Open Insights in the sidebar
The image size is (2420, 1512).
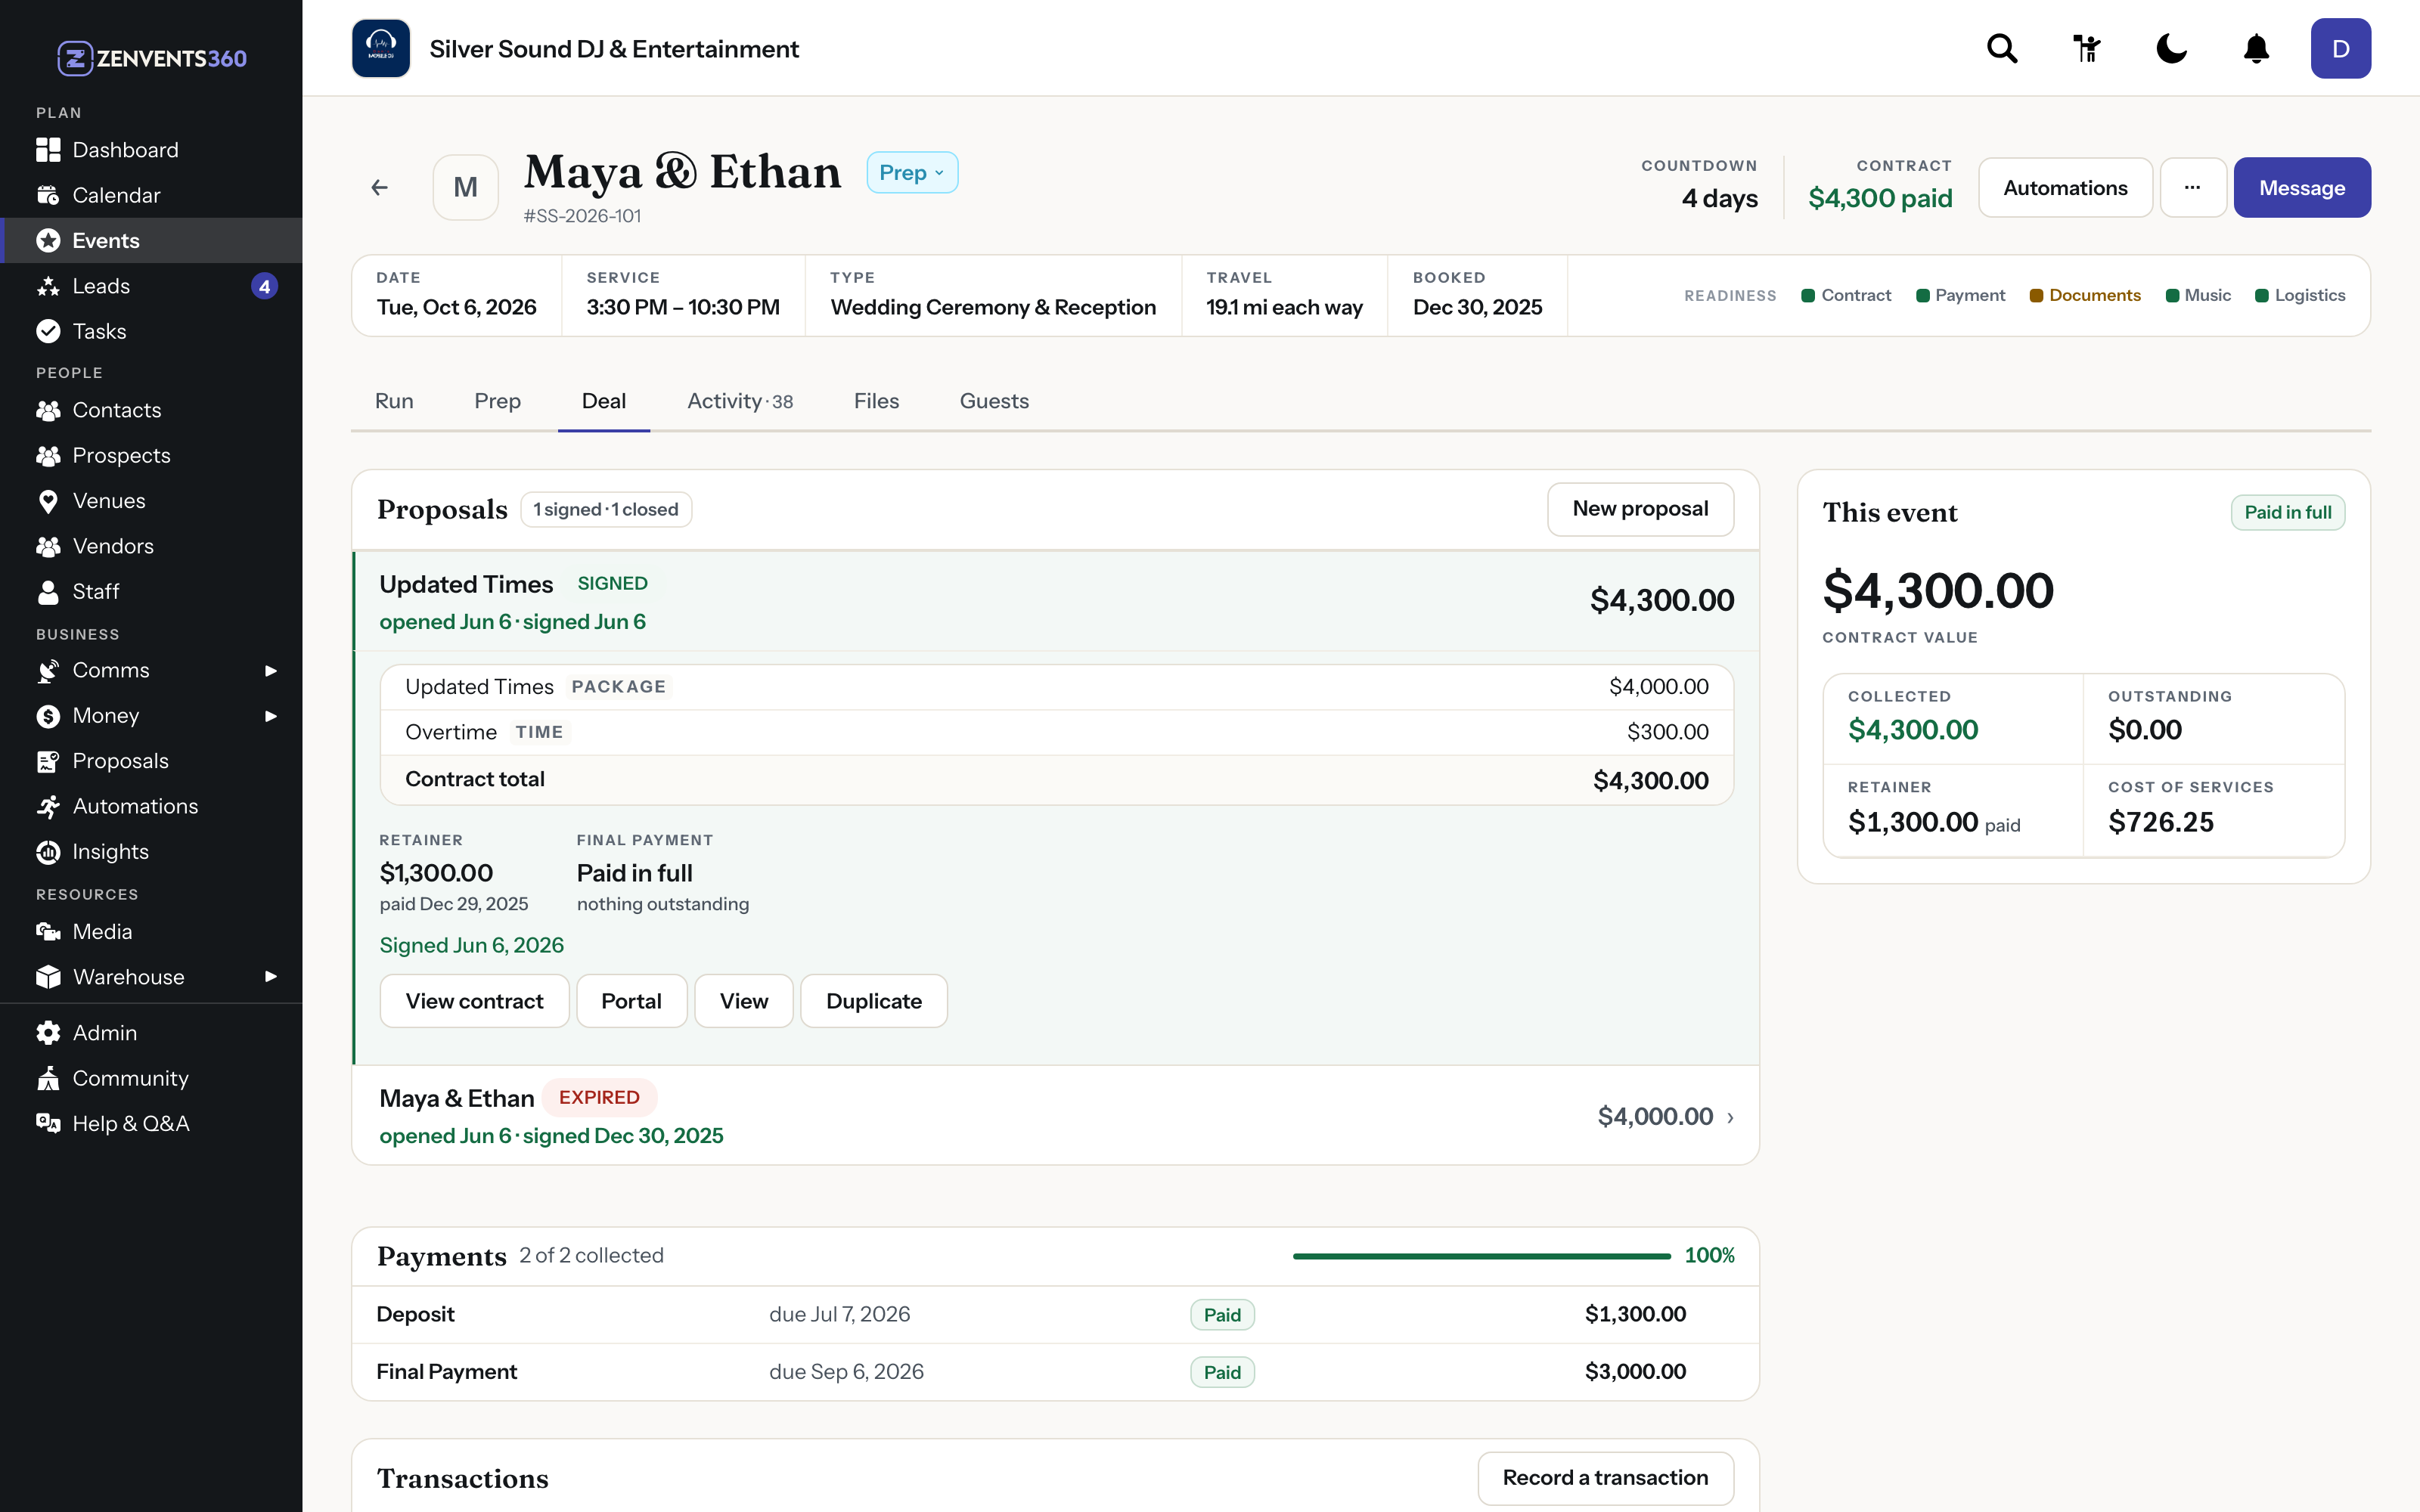point(151,852)
